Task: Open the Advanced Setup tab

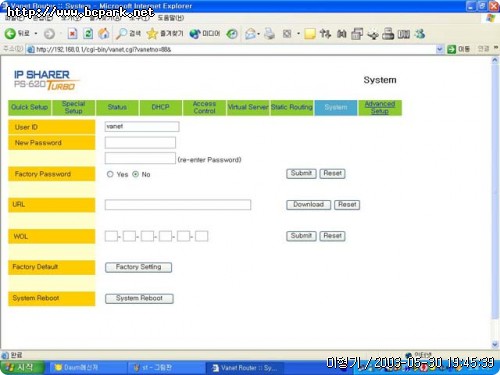Action: coord(380,107)
